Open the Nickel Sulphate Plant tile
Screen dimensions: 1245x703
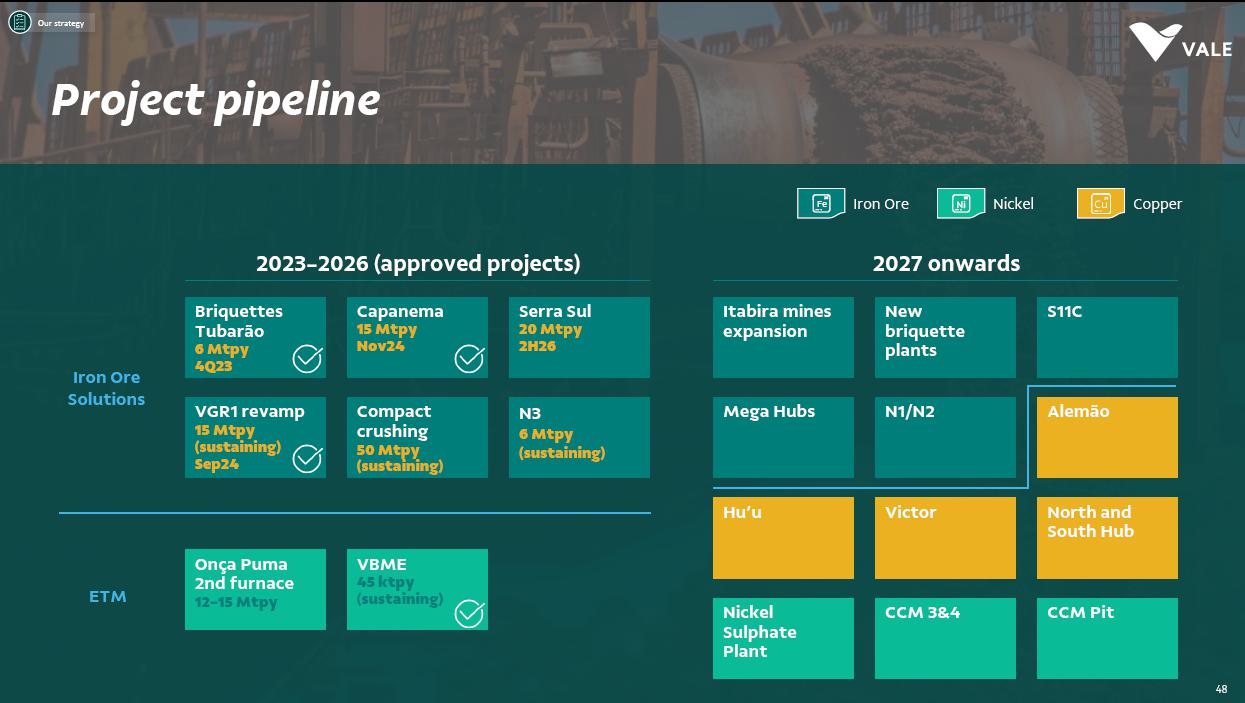coord(783,638)
